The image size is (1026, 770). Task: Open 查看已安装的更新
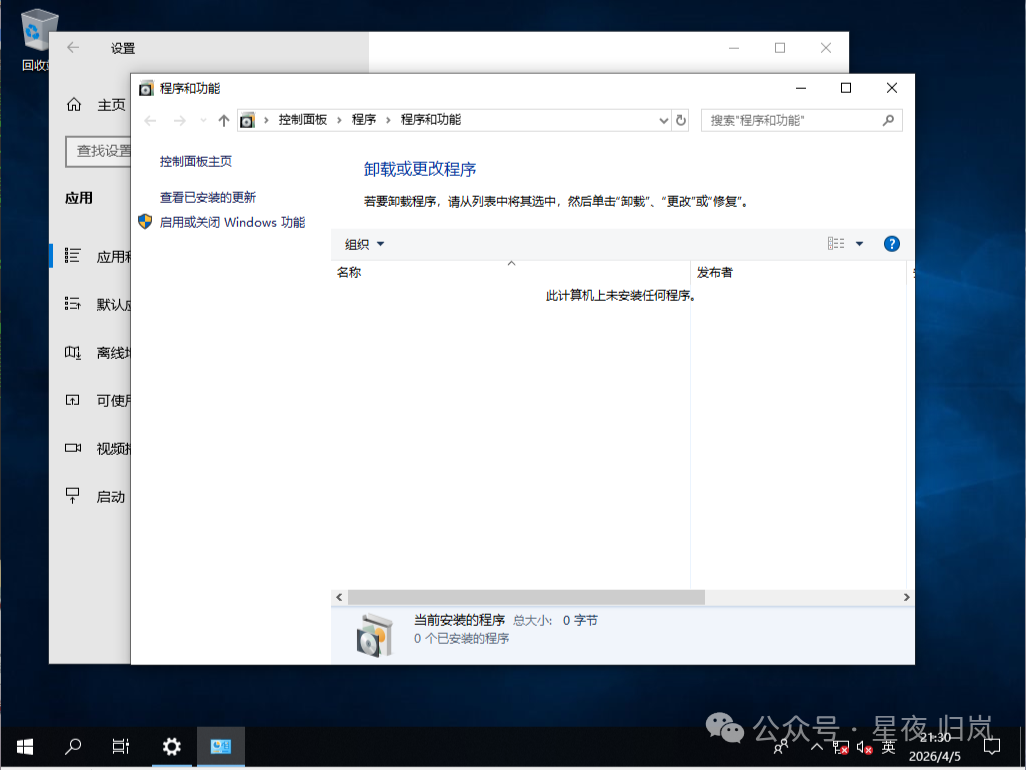pos(210,198)
